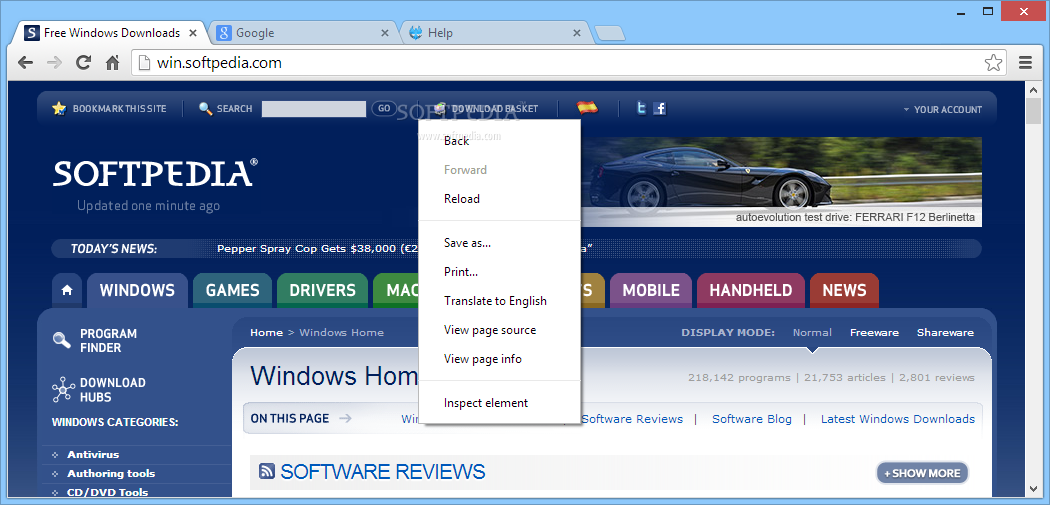This screenshot has width=1050, height=505.
Task: Click the page icon in the address bar
Action: pyautogui.click(x=143, y=63)
